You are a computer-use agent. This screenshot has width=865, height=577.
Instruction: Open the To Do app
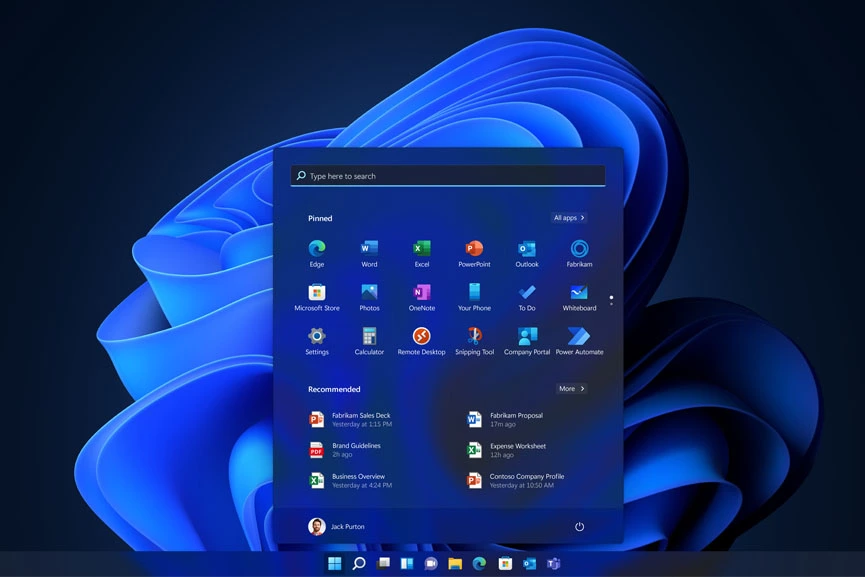pyautogui.click(x=527, y=291)
